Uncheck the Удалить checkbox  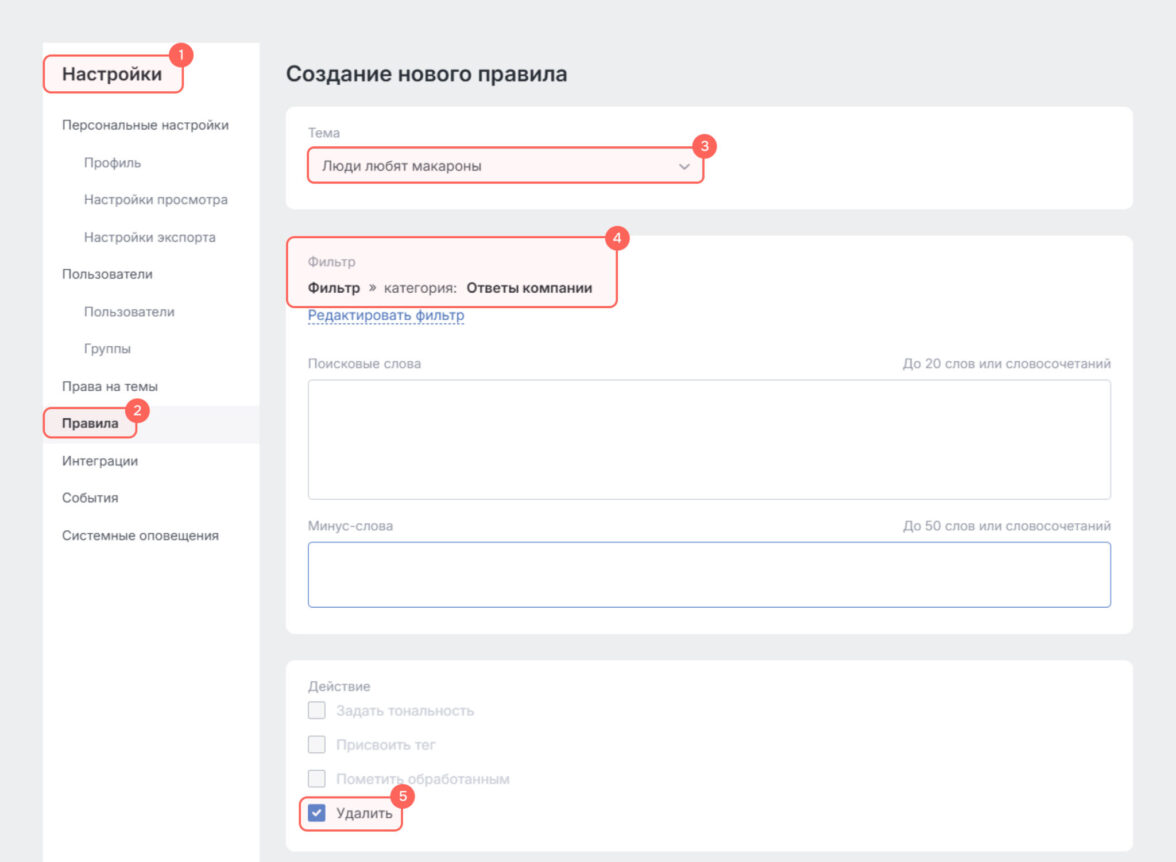tap(317, 813)
